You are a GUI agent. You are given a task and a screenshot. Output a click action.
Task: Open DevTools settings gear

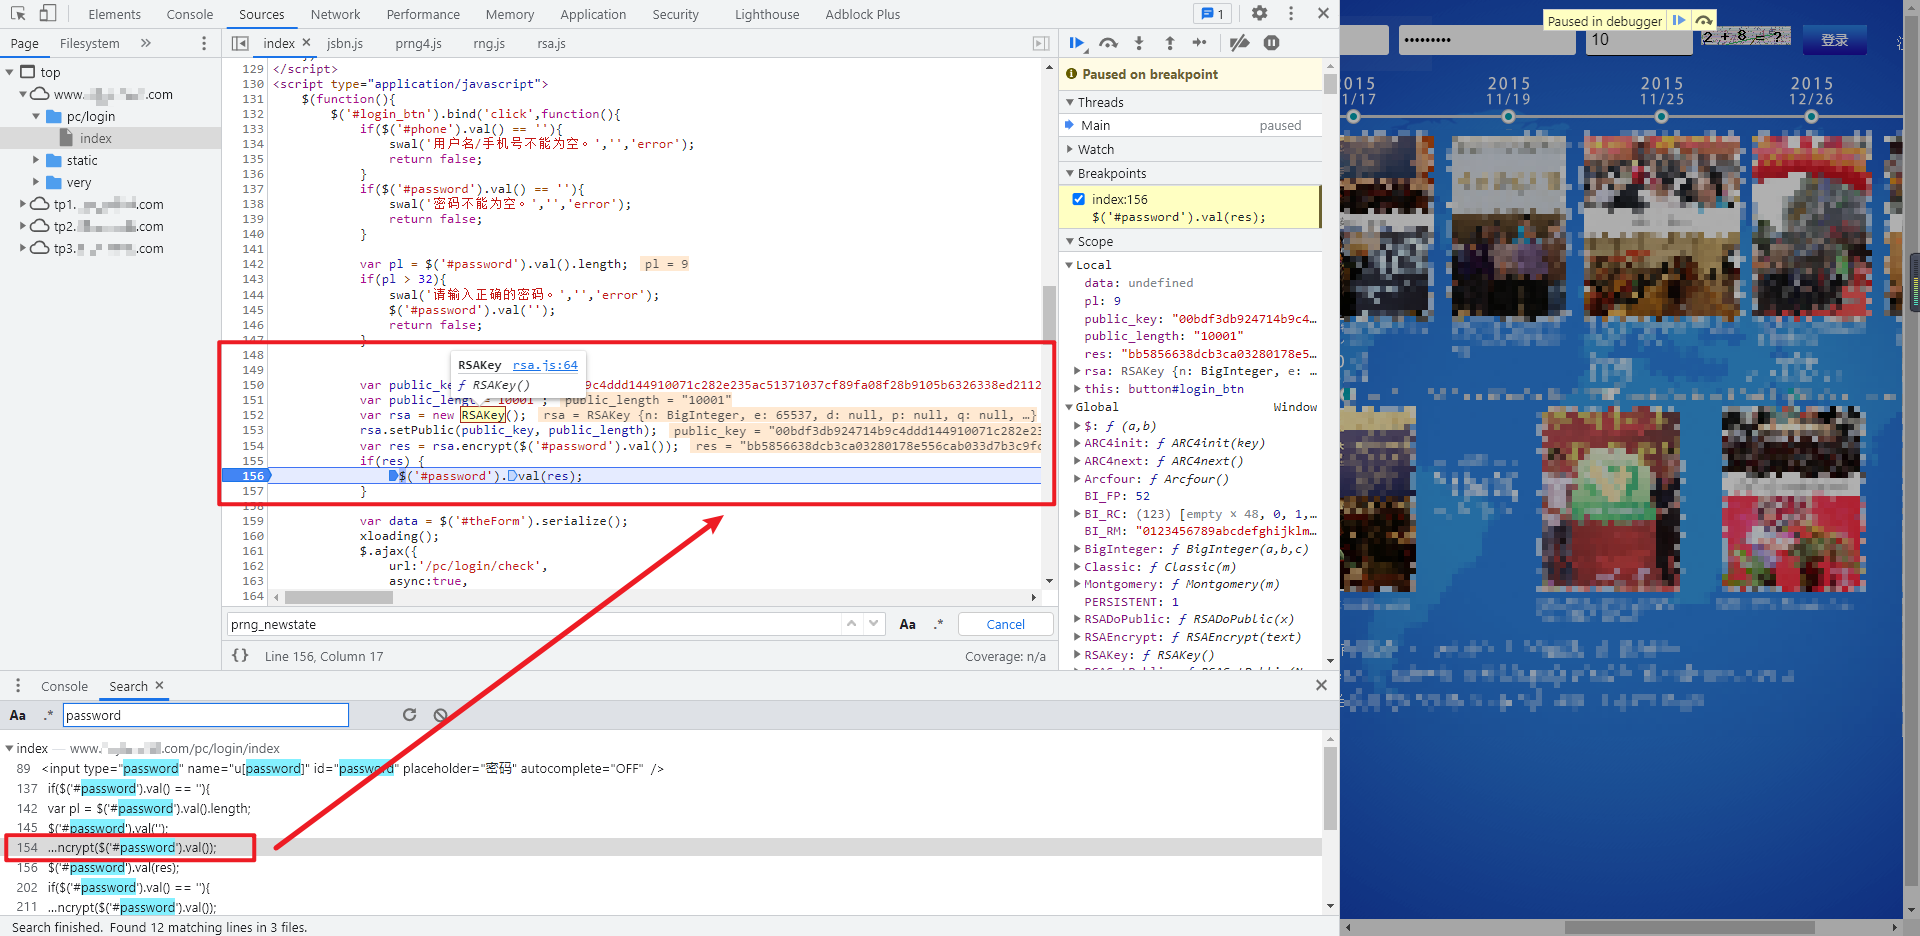(x=1259, y=14)
